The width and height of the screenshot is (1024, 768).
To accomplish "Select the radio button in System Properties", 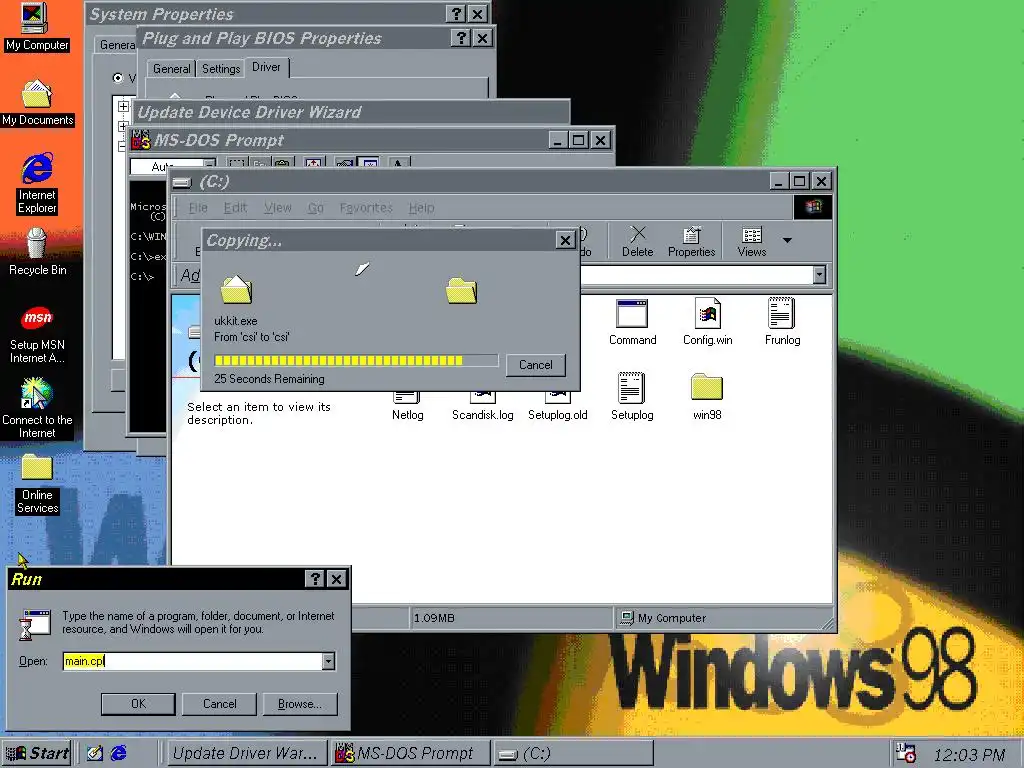I will (118, 78).
